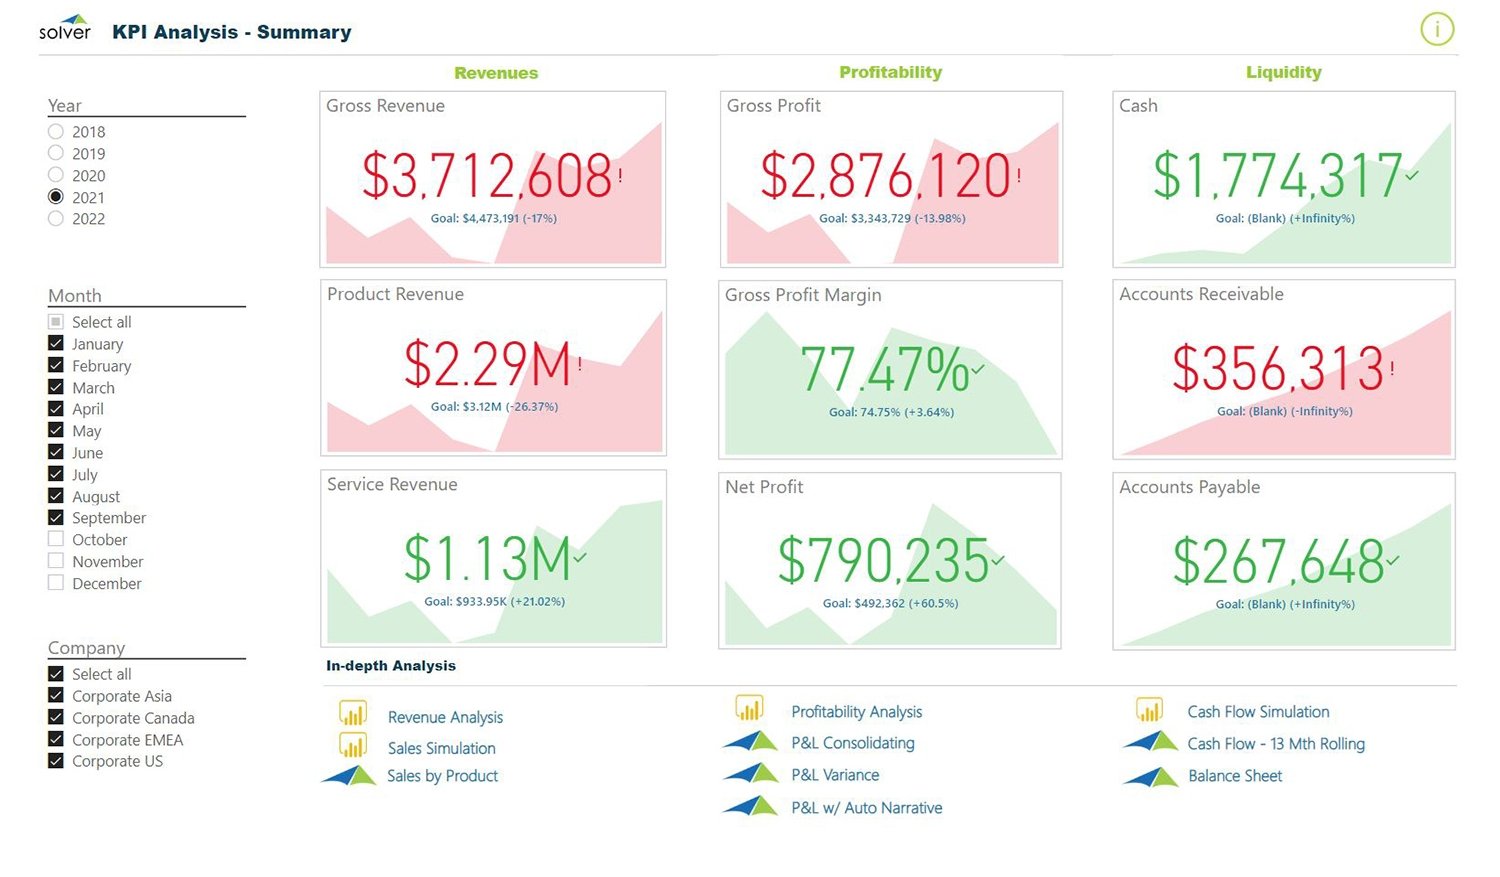Viewport: 1500px width, 877px height.
Task: Click the Gross Revenue KPI card
Action: (x=492, y=180)
